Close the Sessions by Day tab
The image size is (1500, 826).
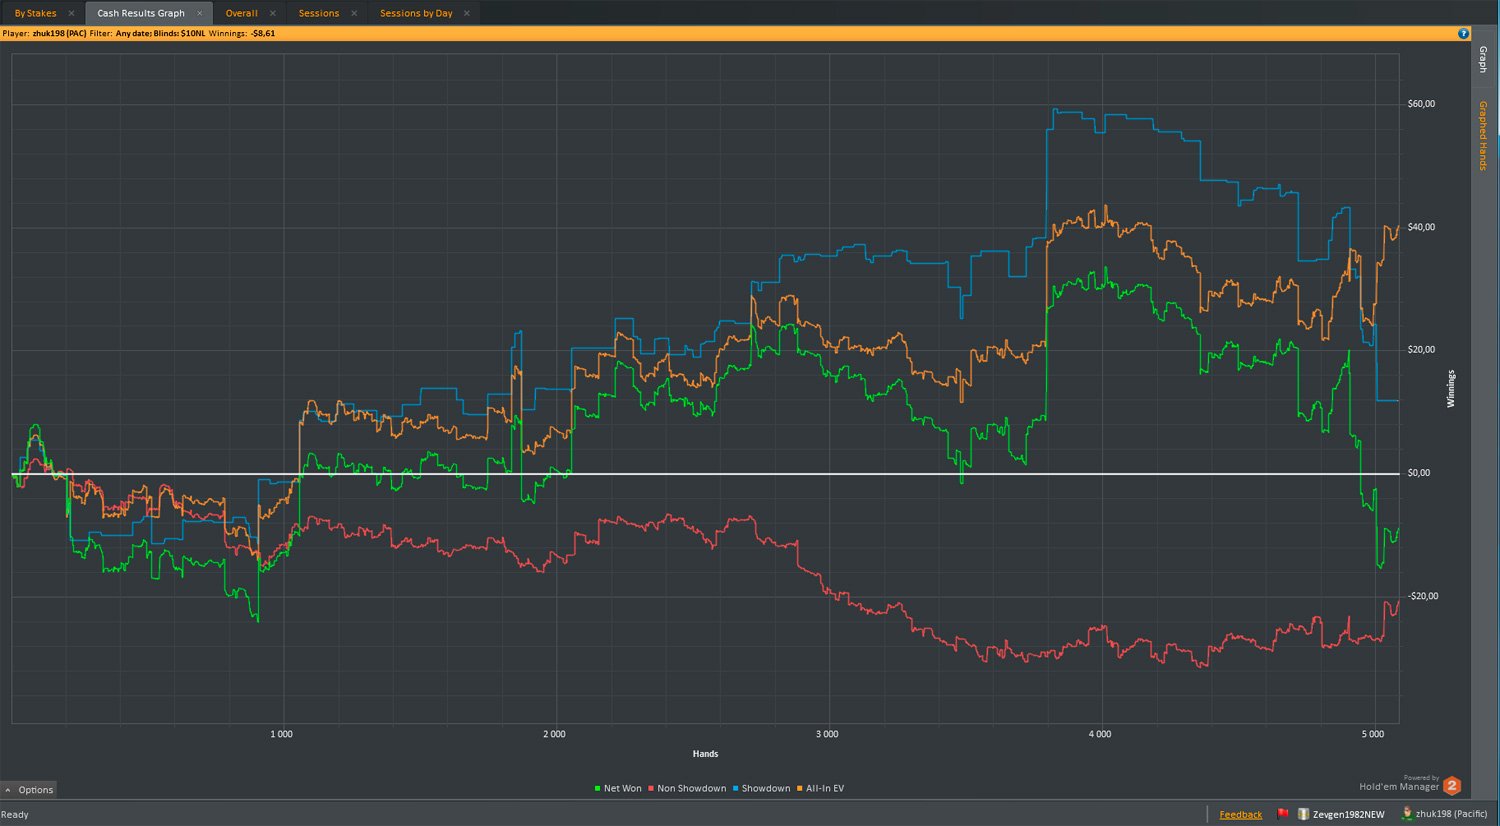pos(466,13)
